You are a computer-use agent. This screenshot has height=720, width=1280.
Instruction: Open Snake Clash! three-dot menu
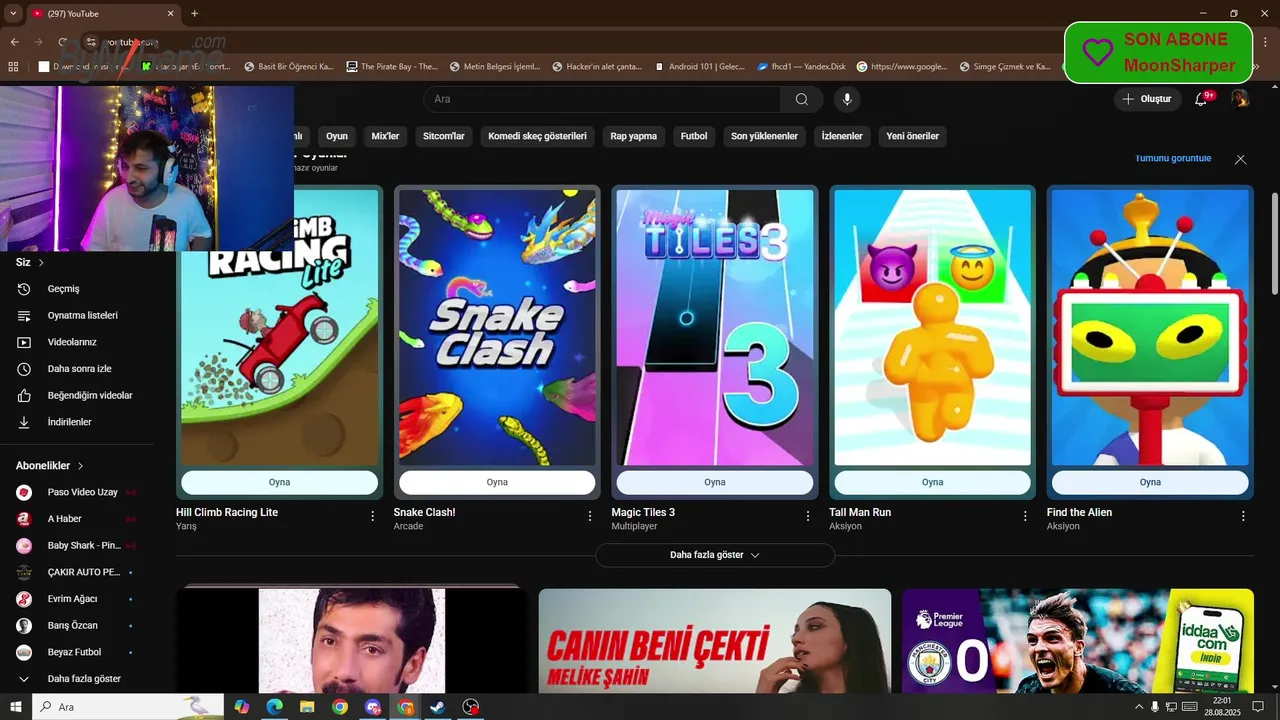click(590, 516)
